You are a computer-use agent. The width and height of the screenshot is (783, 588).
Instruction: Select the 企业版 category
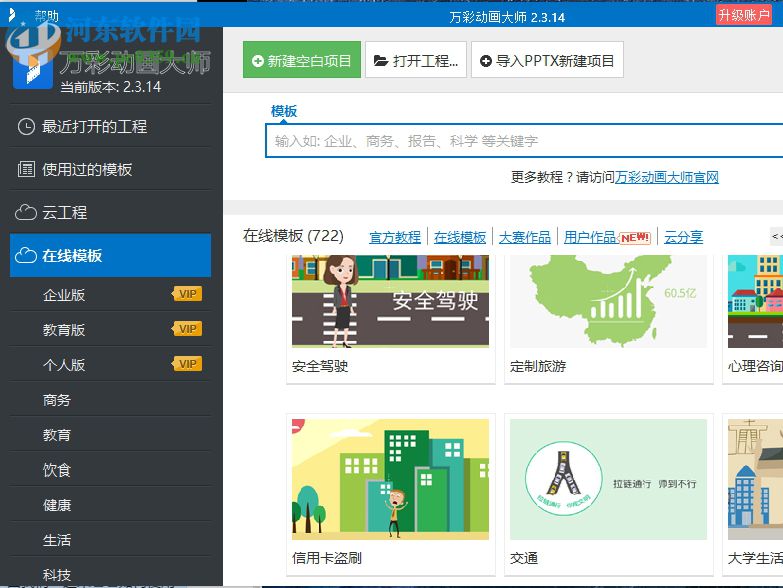pos(110,294)
